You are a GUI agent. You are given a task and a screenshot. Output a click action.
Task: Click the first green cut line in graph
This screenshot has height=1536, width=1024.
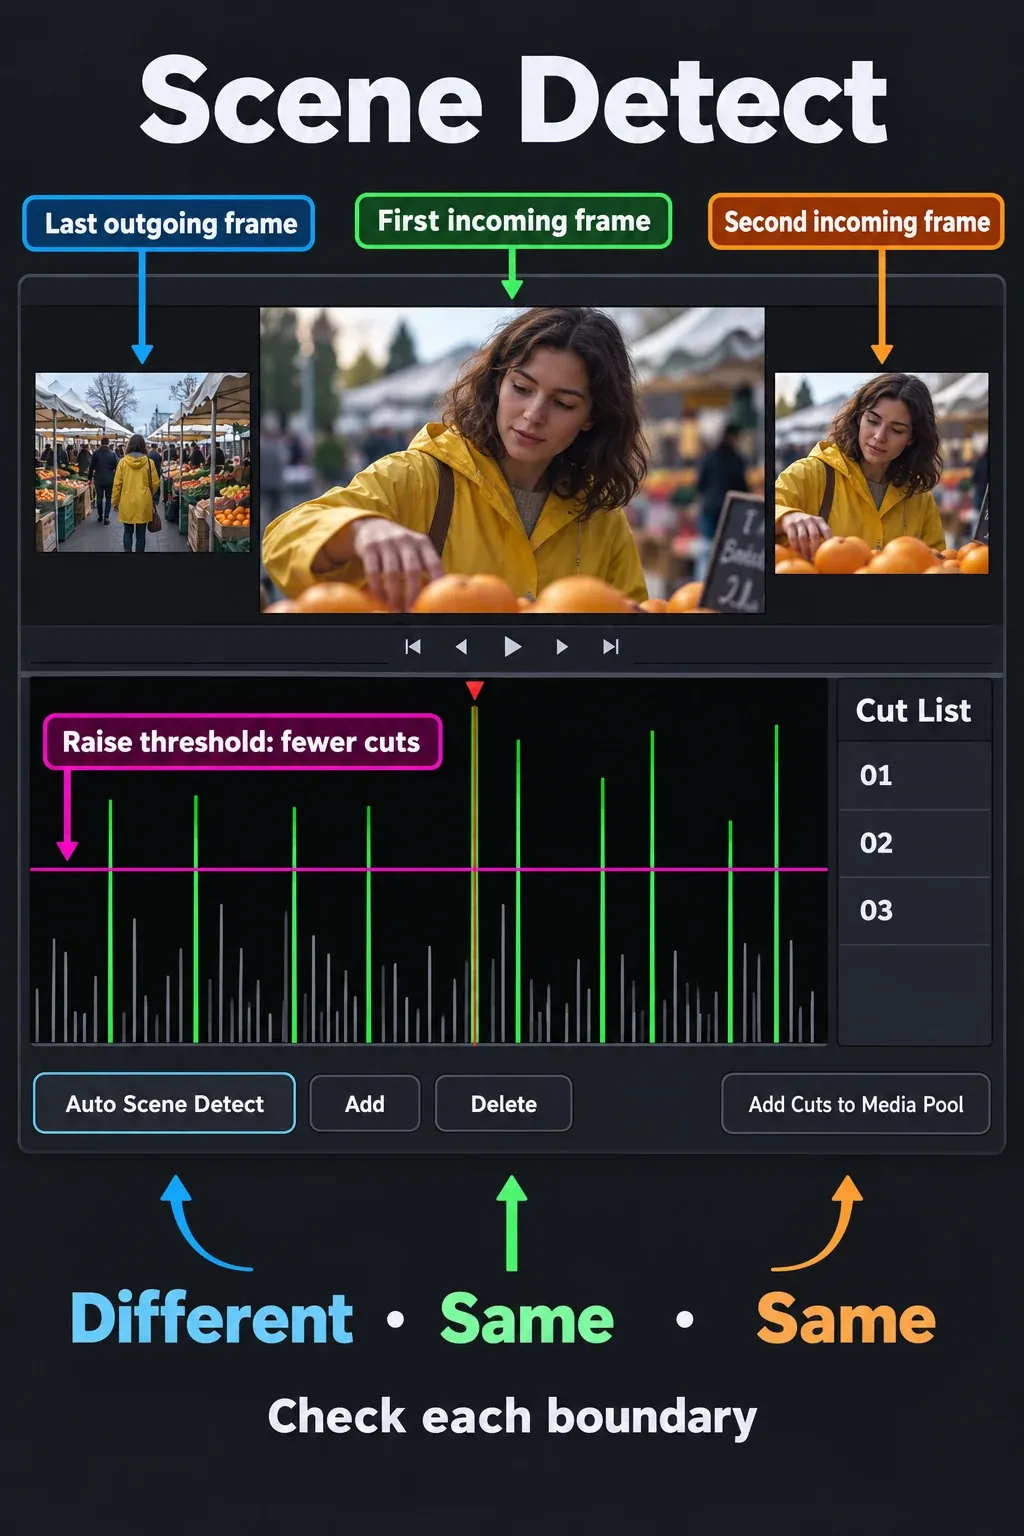[110, 920]
